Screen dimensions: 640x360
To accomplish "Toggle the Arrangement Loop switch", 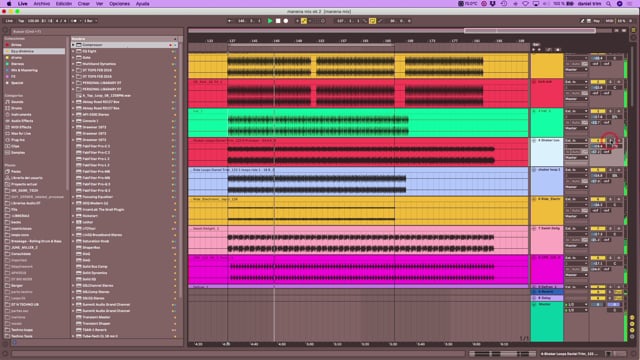I will (372, 21).
